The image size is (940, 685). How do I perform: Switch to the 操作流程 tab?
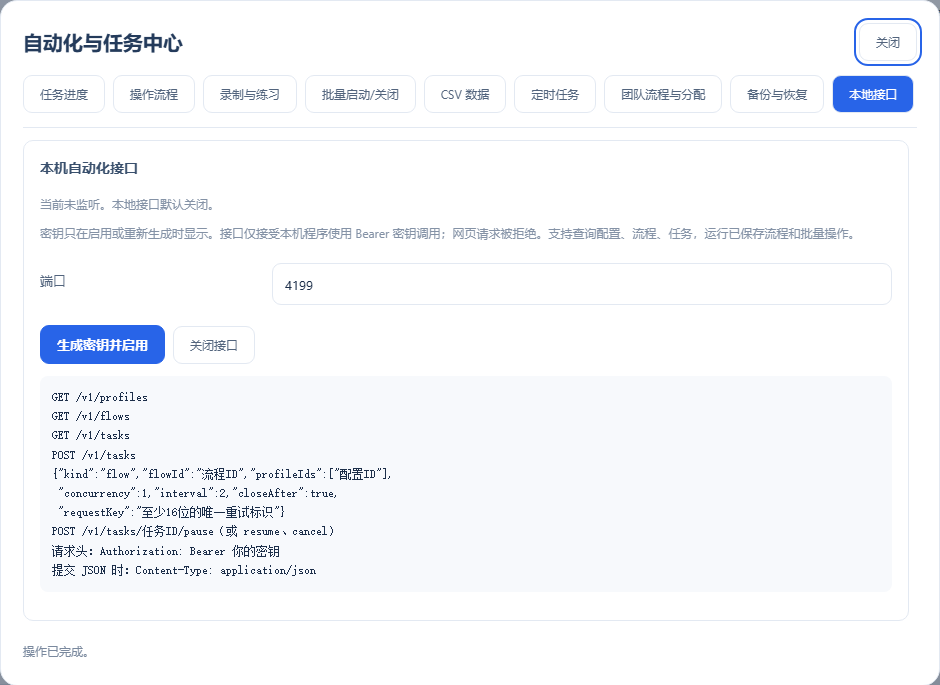(x=154, y=94)
